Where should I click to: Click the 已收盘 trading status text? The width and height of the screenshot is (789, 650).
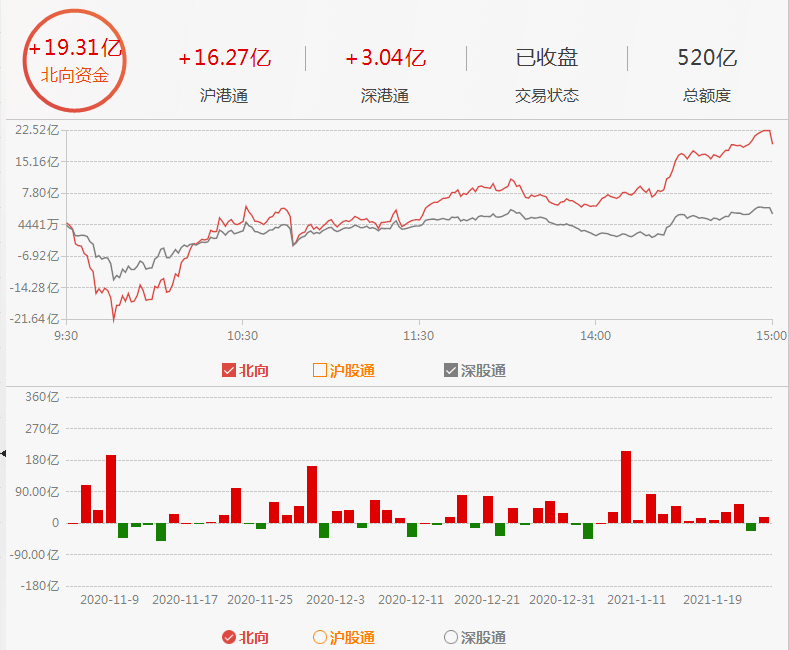click(547, 58)
